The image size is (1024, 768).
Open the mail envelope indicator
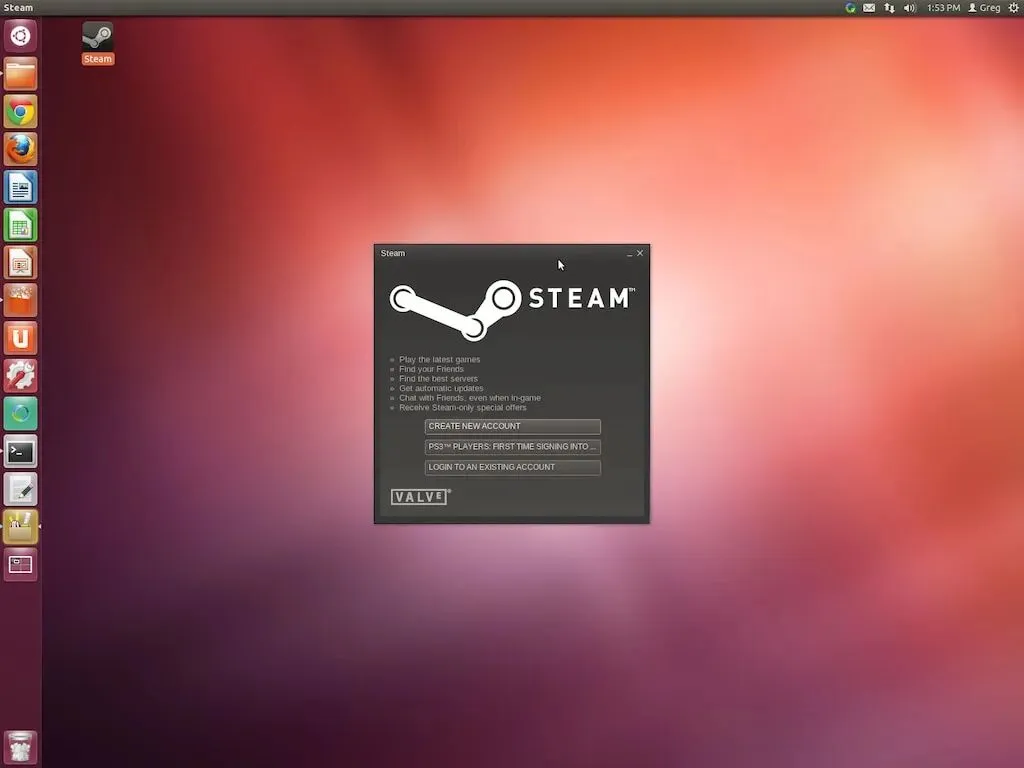pyautogui.click(x=869, y=8)
